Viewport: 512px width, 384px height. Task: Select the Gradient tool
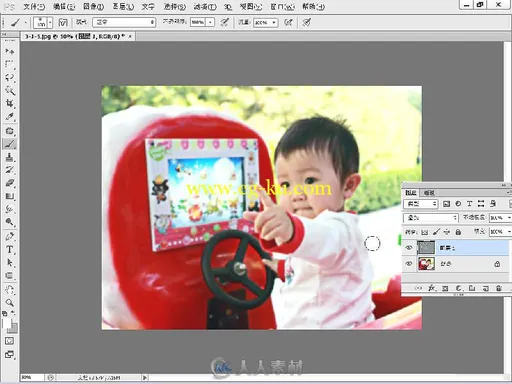click(9, 196)
